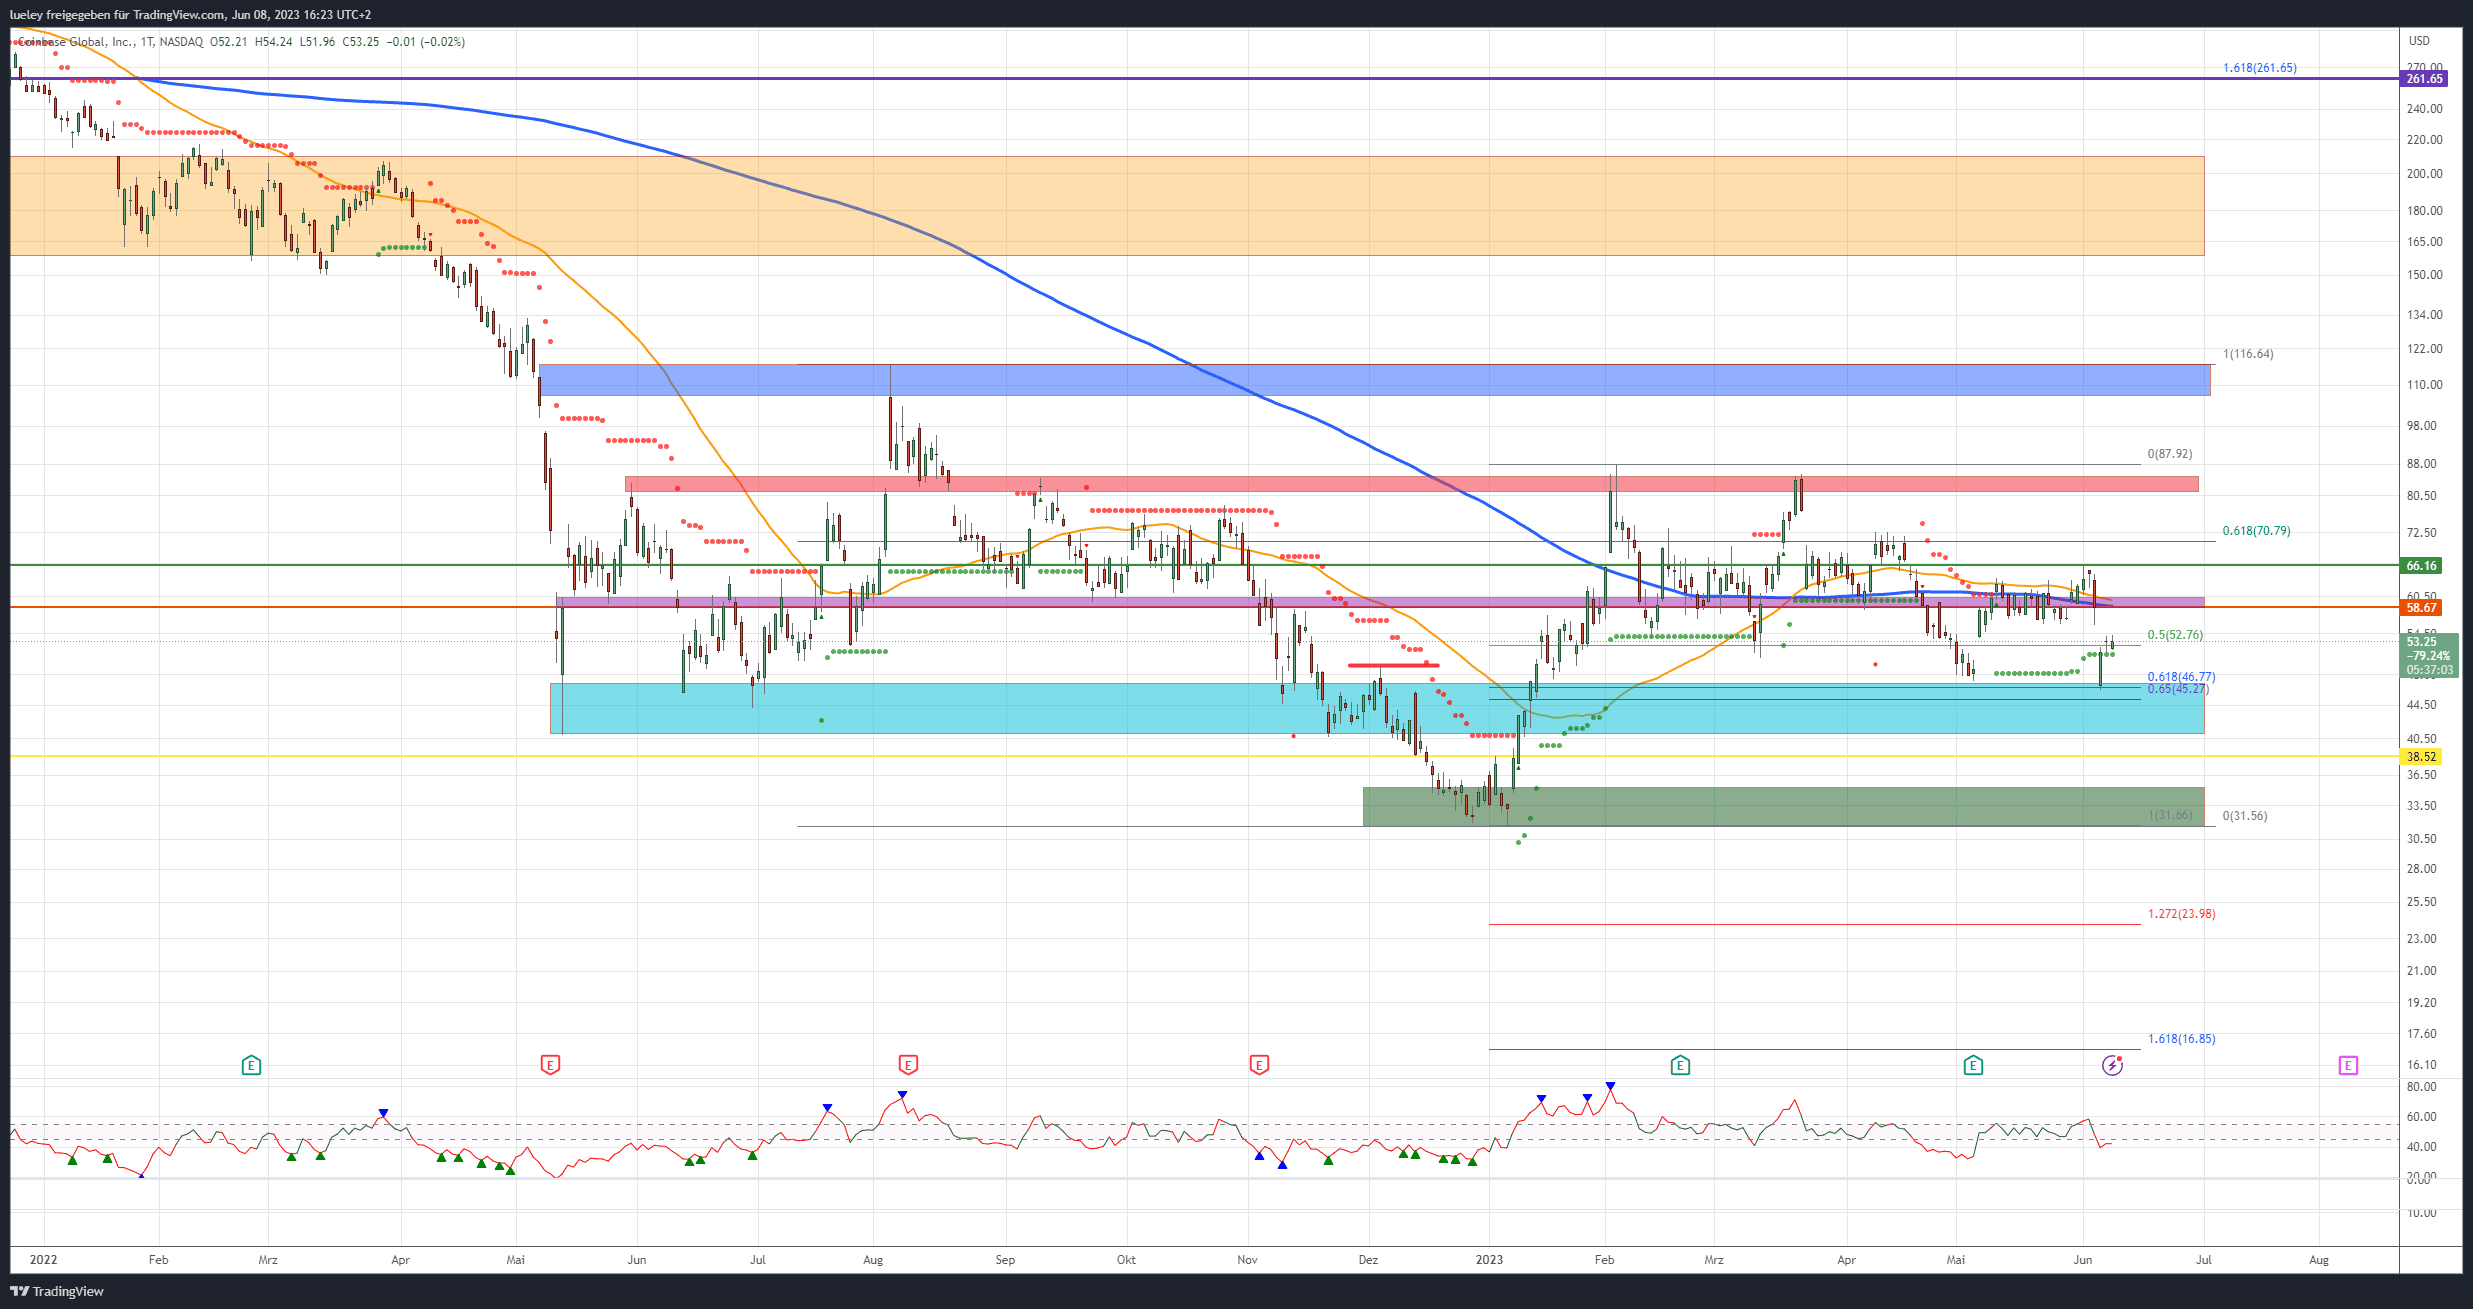Click the 0.618(70.79) Fibonacci label
Screen dimensions: 2473x1309
2256,531
